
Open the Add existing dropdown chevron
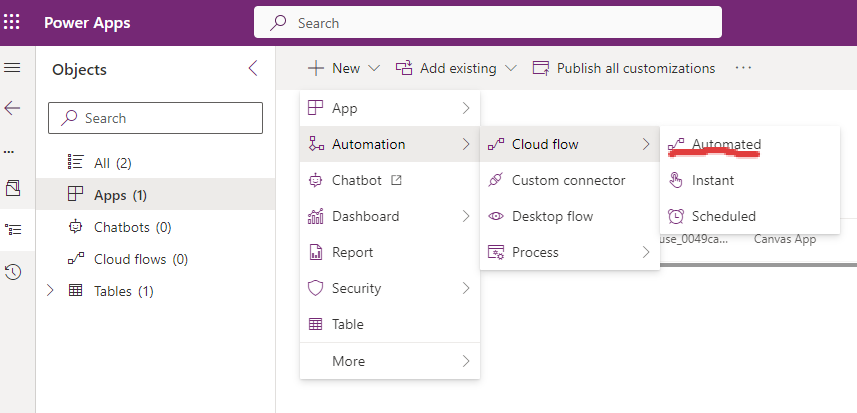[x=510, y=68]
